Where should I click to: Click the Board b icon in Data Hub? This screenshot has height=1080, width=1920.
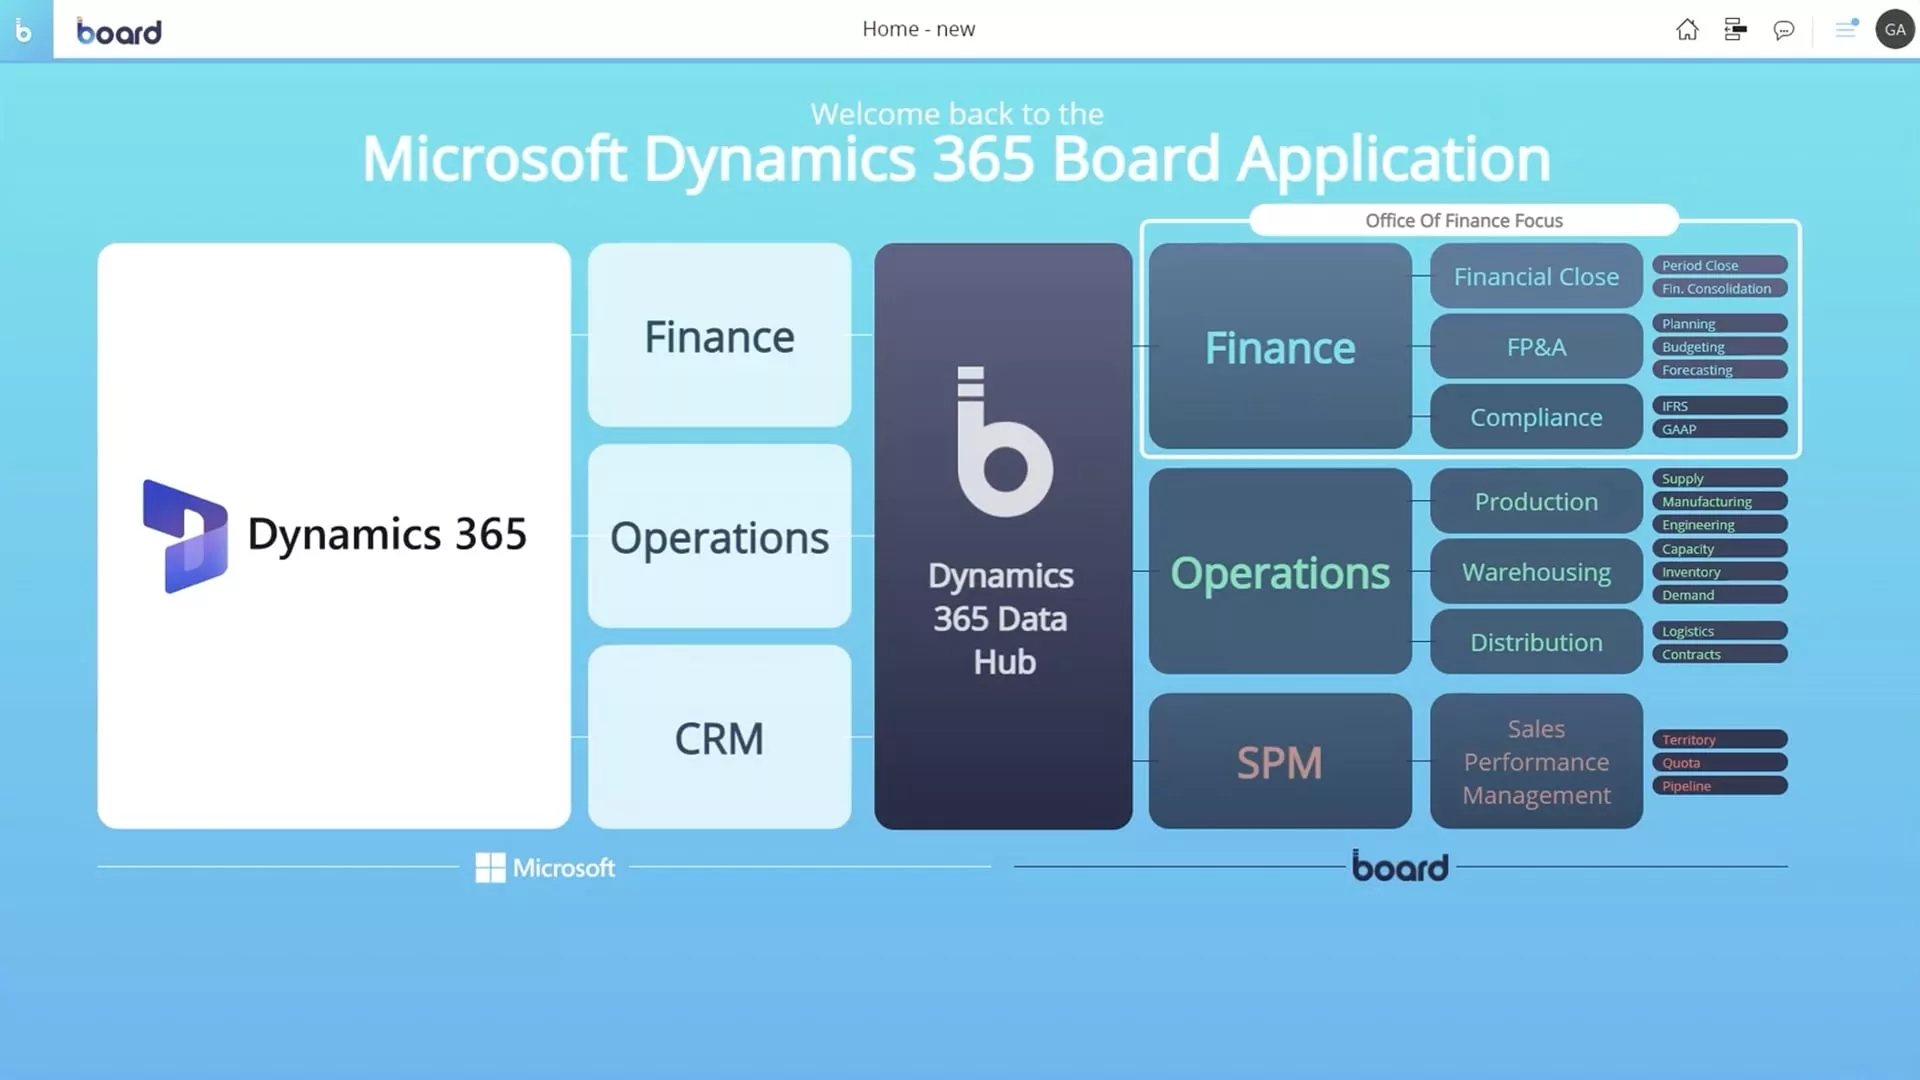(1004, 441)
